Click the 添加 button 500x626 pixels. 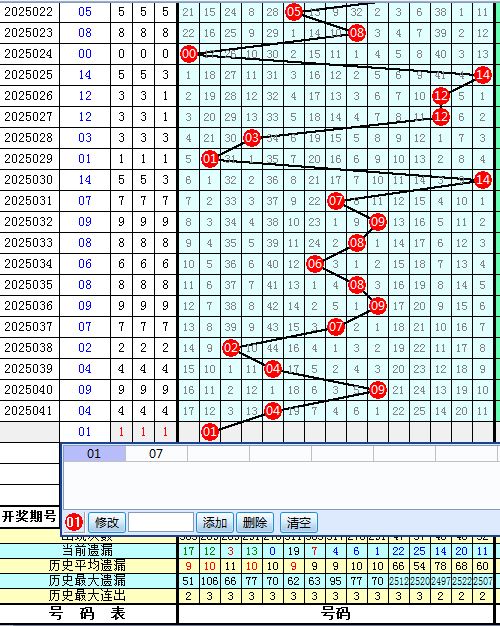coord(215,522)
